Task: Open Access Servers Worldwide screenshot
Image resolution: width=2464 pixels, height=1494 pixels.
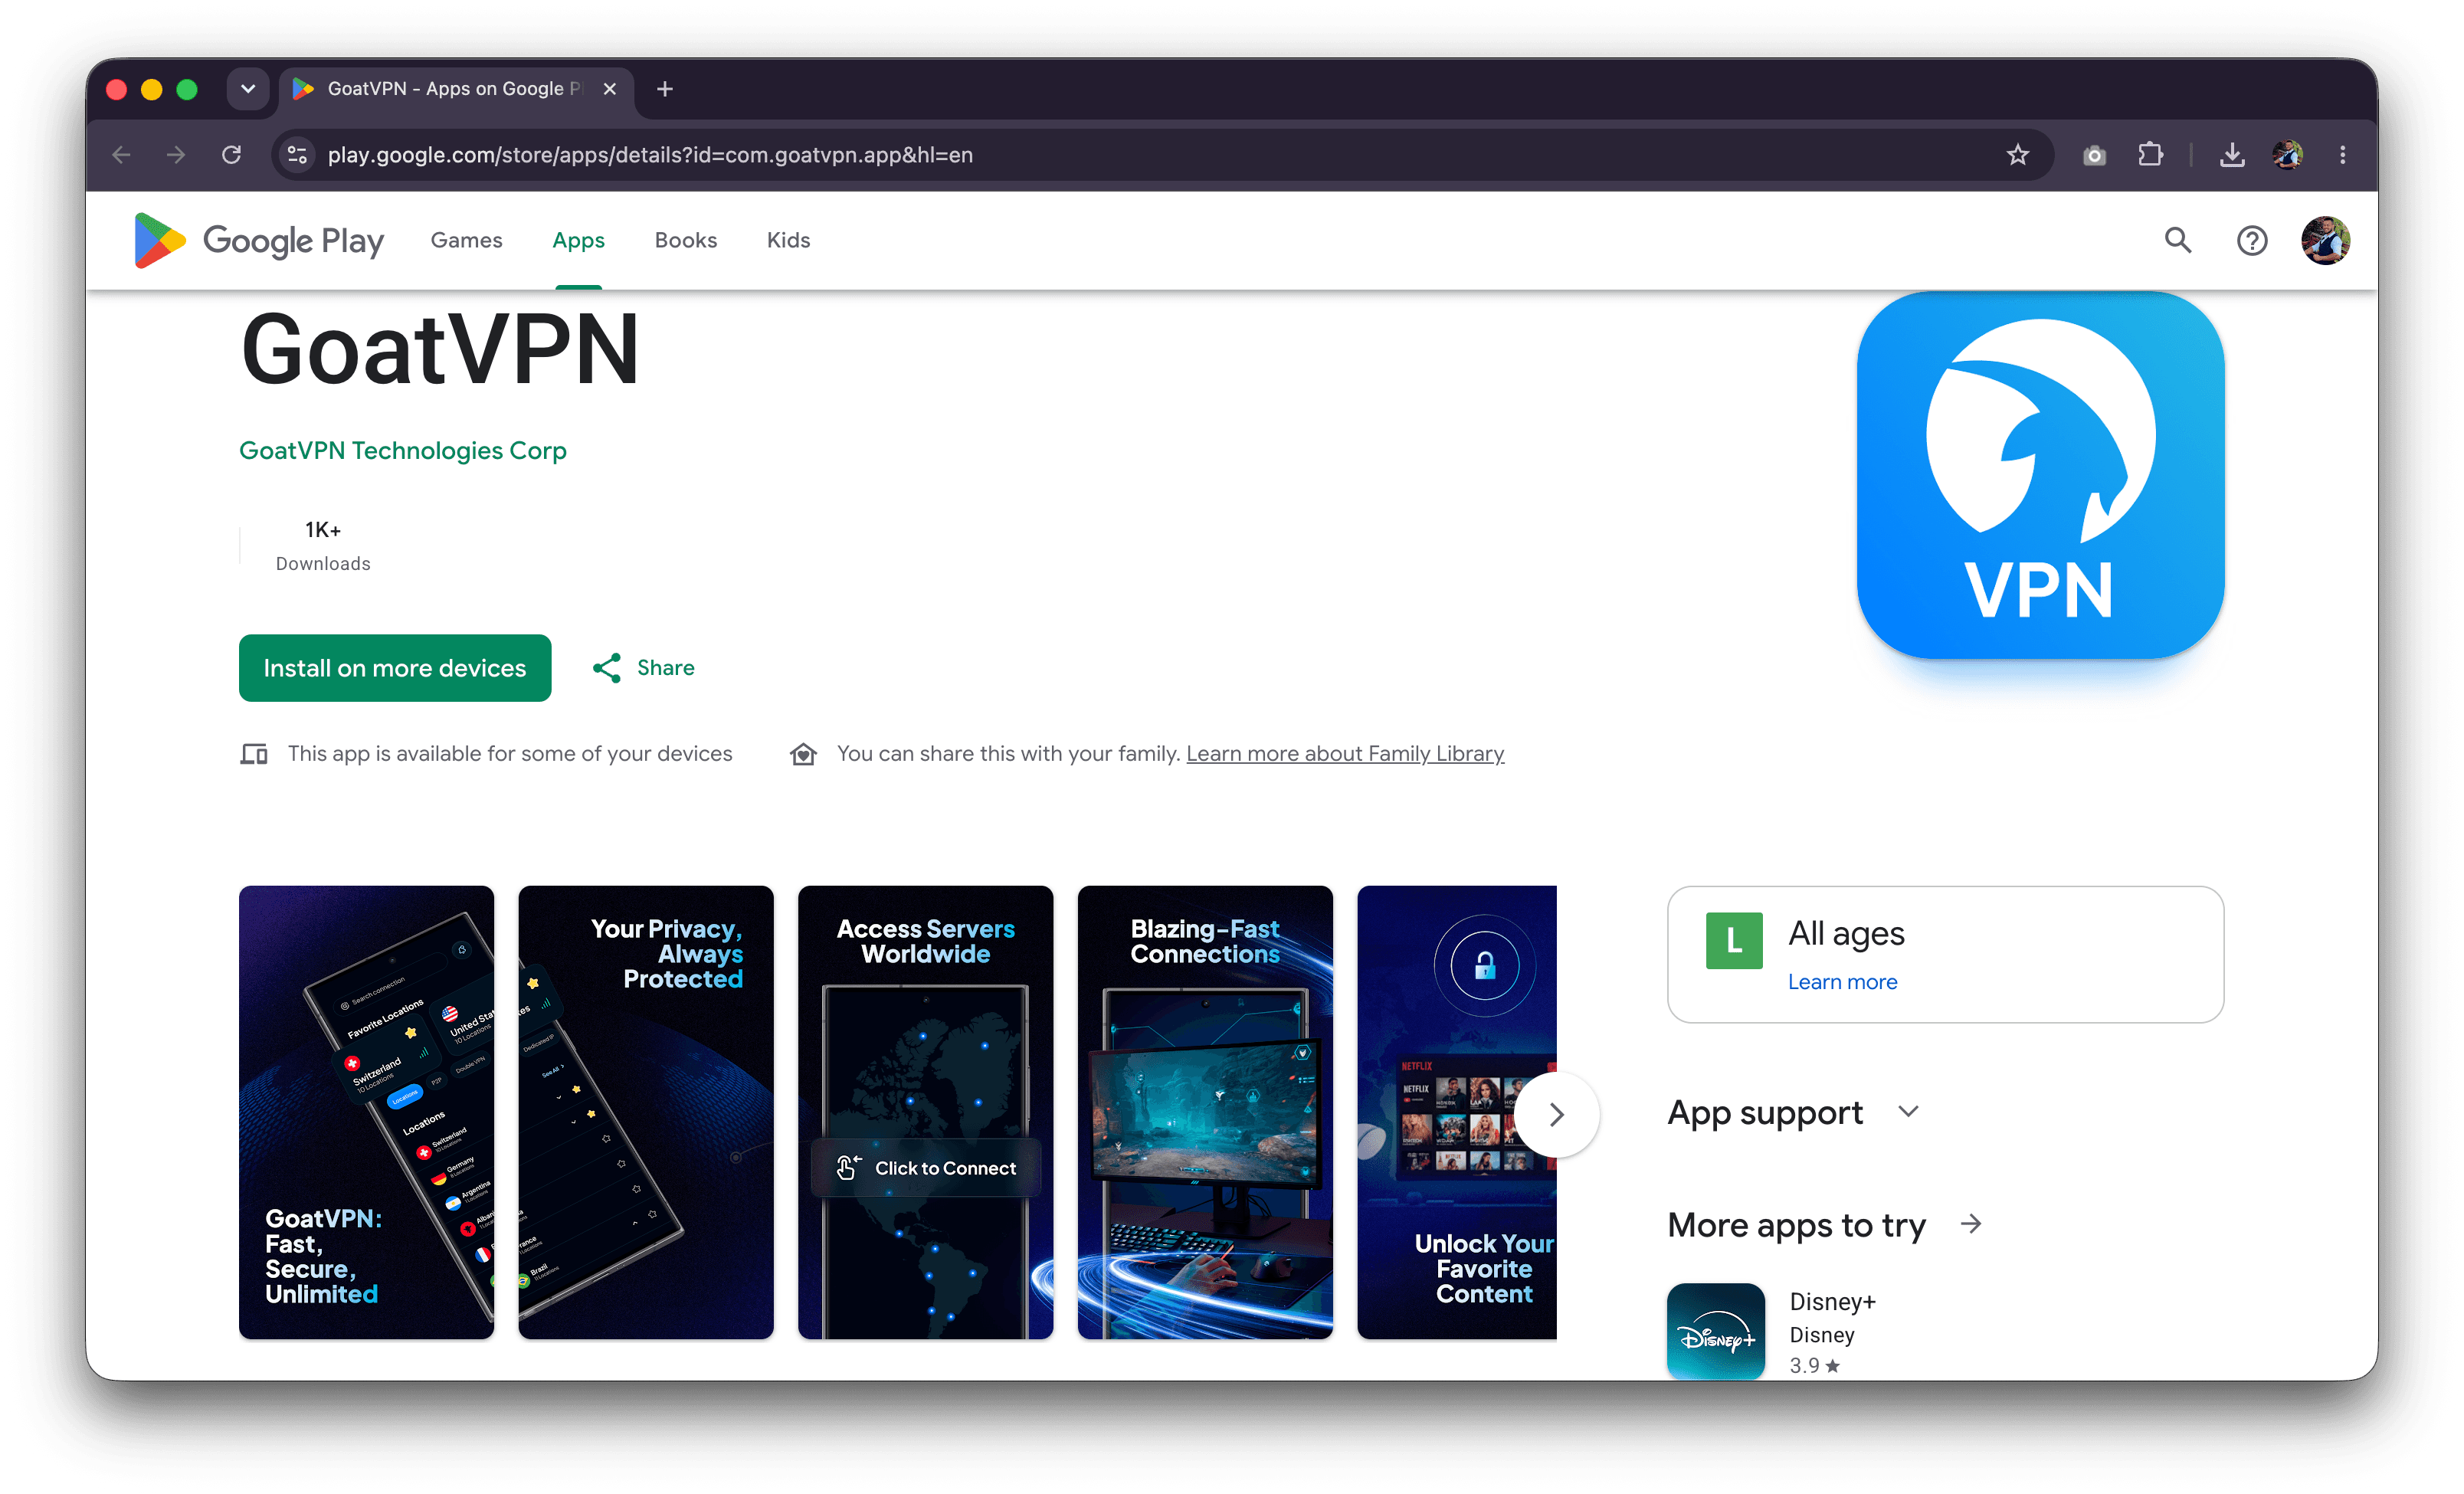Action: tap(926, 1112)
